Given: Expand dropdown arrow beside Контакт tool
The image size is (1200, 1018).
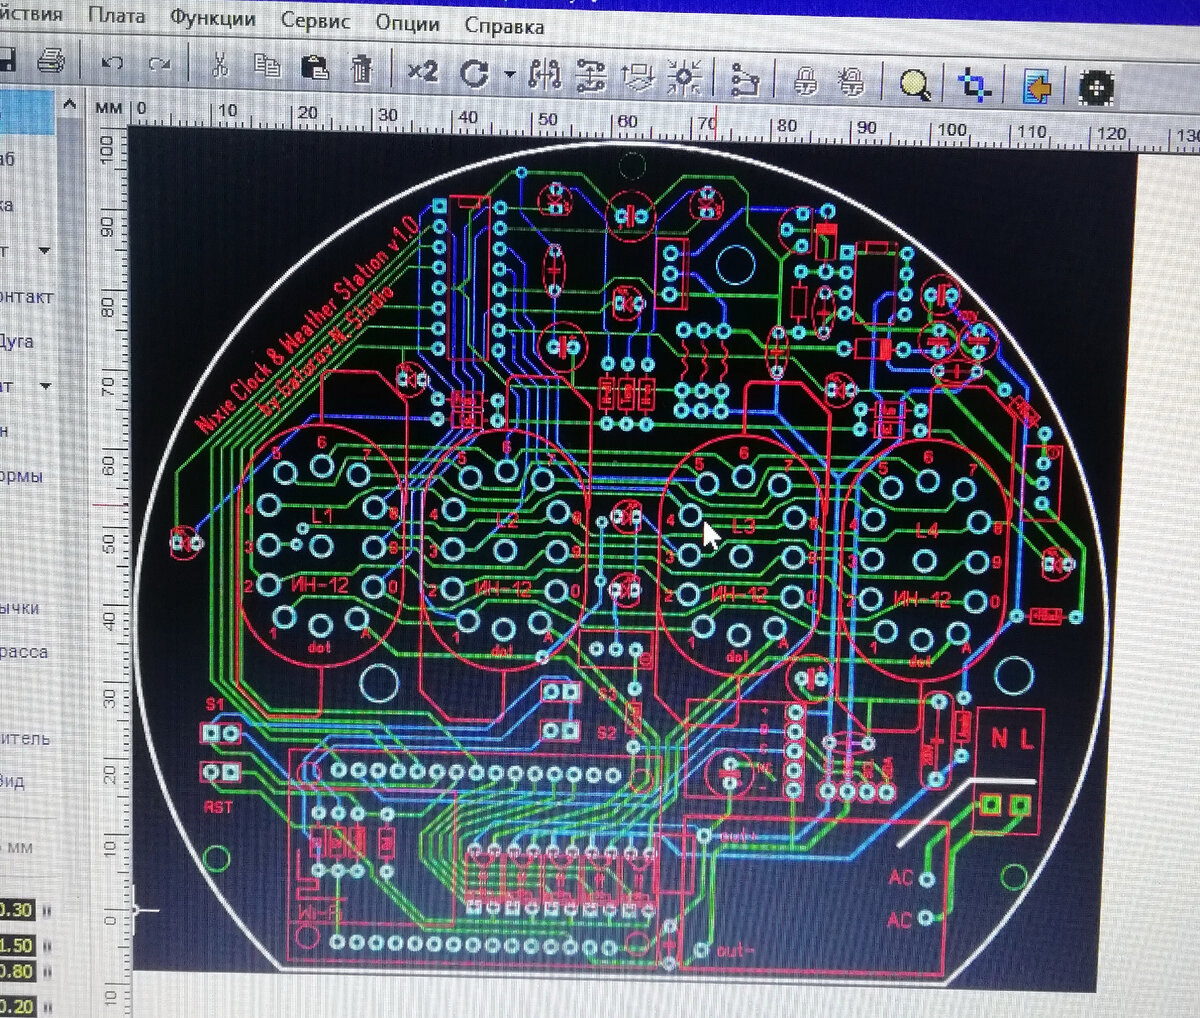Looking at the screenshot, I should pyautogui.click(x=44, y=250).
